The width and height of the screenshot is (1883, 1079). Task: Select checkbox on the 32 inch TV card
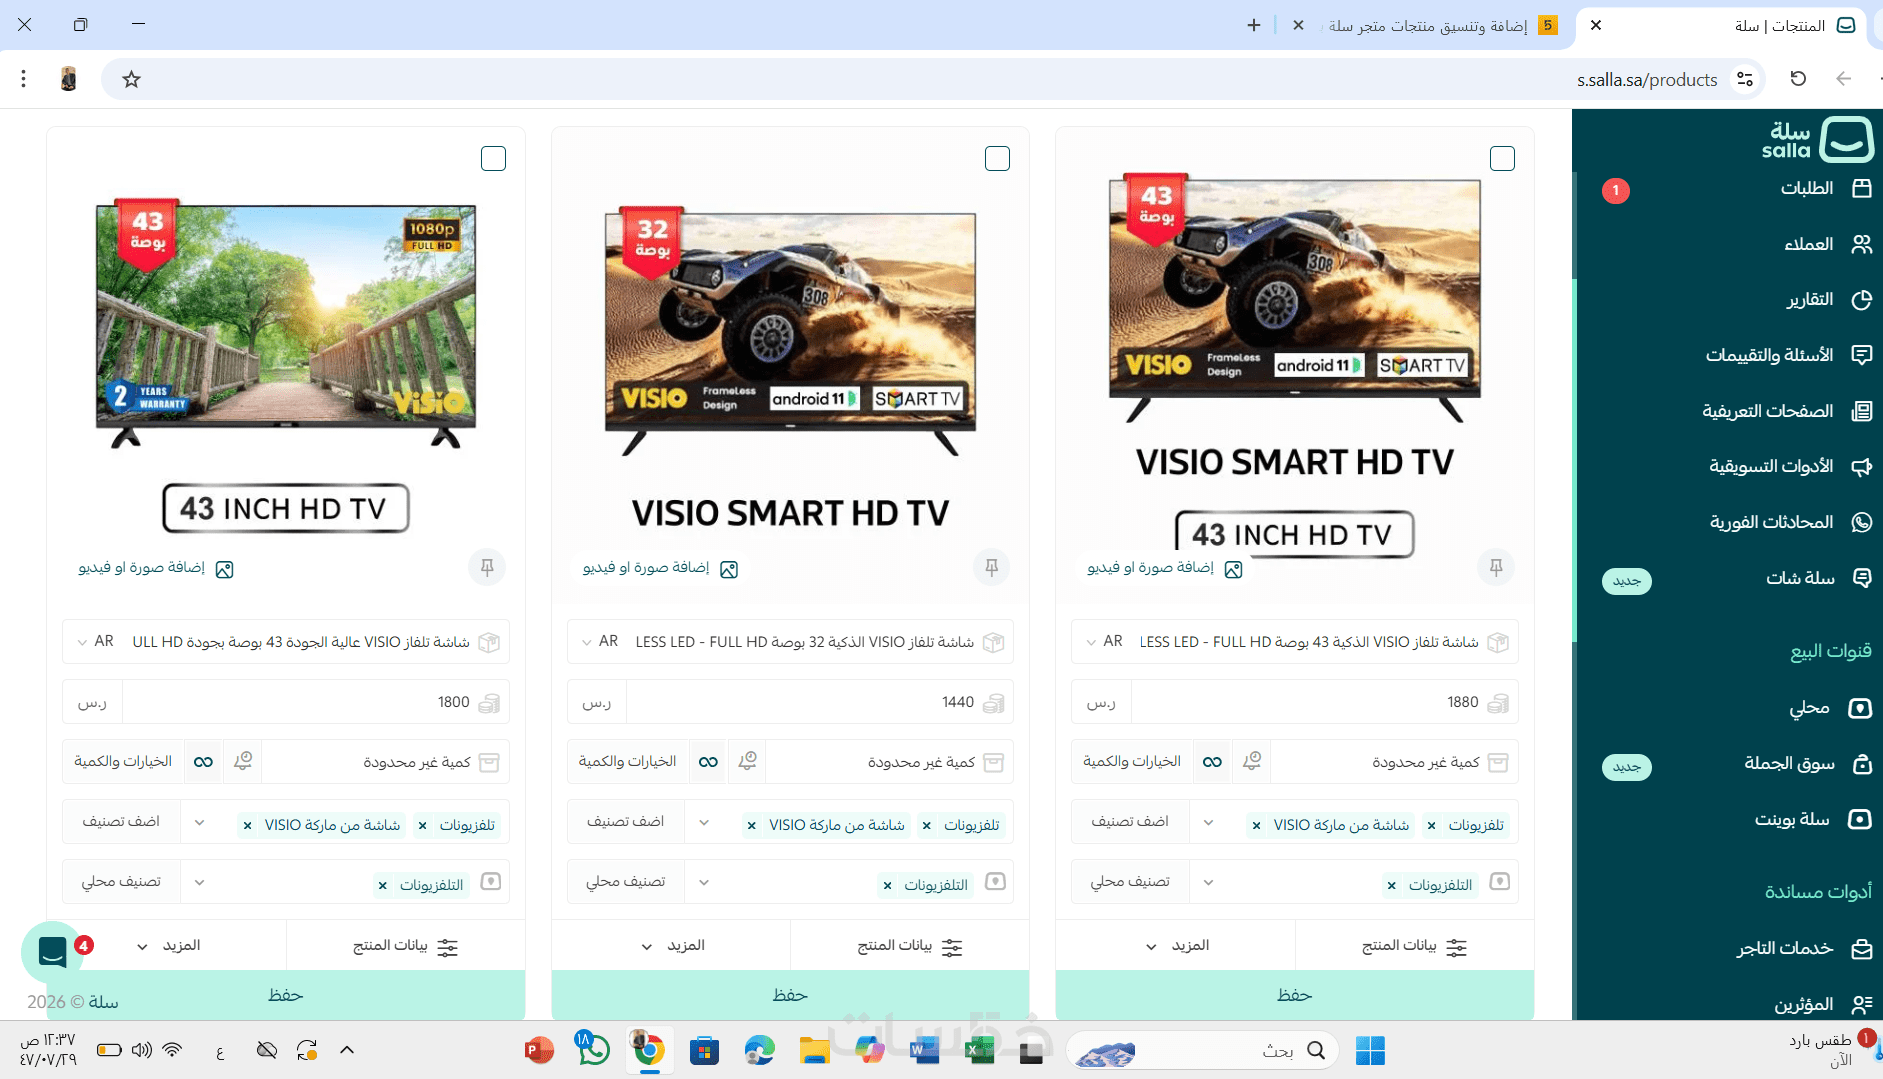pyautogui.click(x=997, y=158)
